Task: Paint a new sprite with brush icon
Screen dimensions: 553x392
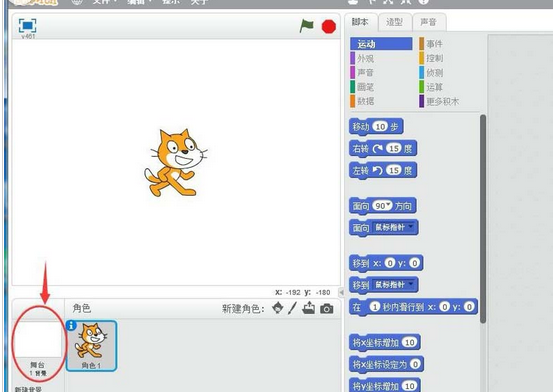Action: point(292,308)
